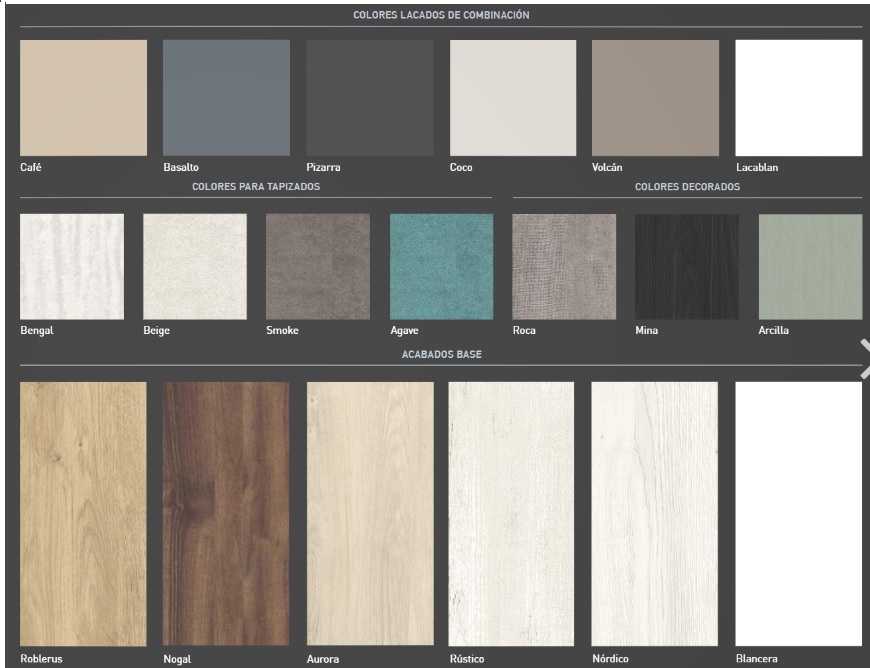Choose the Mina black decorated swatch

tap(687, 266)
